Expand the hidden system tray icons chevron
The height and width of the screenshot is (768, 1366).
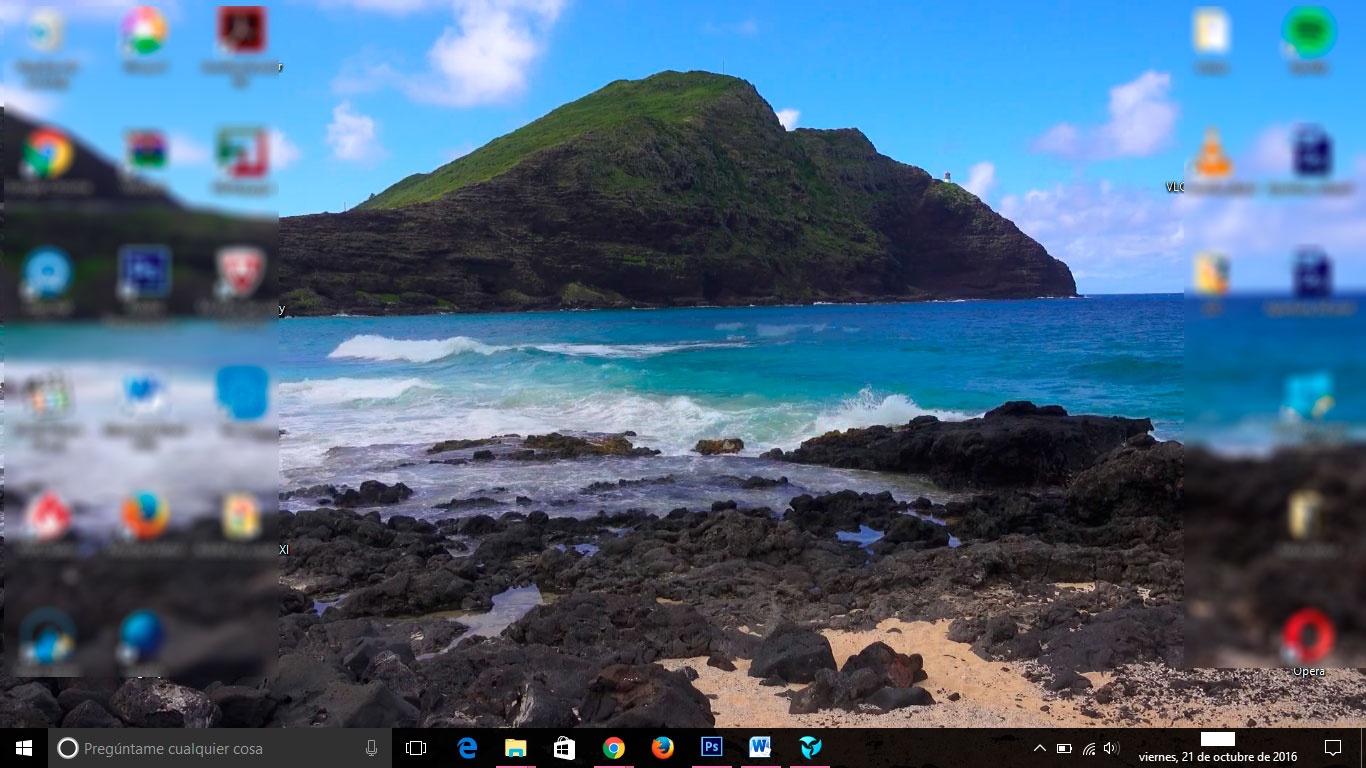click(x=1040, y=748)
